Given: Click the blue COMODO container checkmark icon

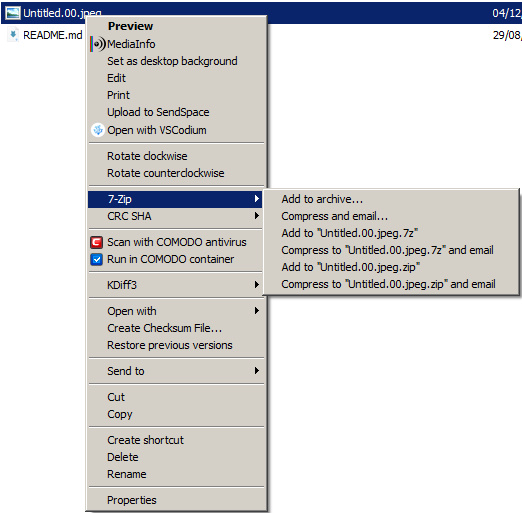Looking at the screenshot, I should (96, 259).
